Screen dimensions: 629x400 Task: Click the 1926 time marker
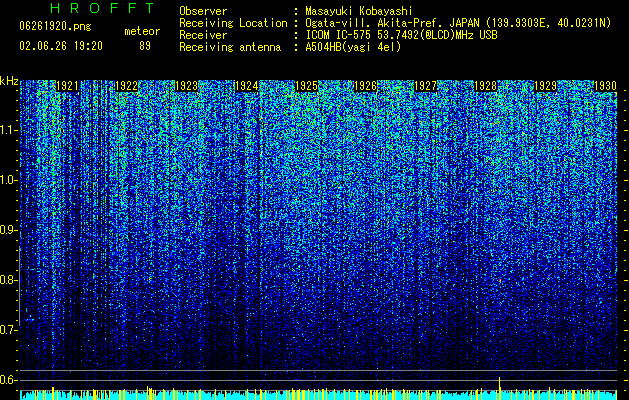tap(366, 86)
